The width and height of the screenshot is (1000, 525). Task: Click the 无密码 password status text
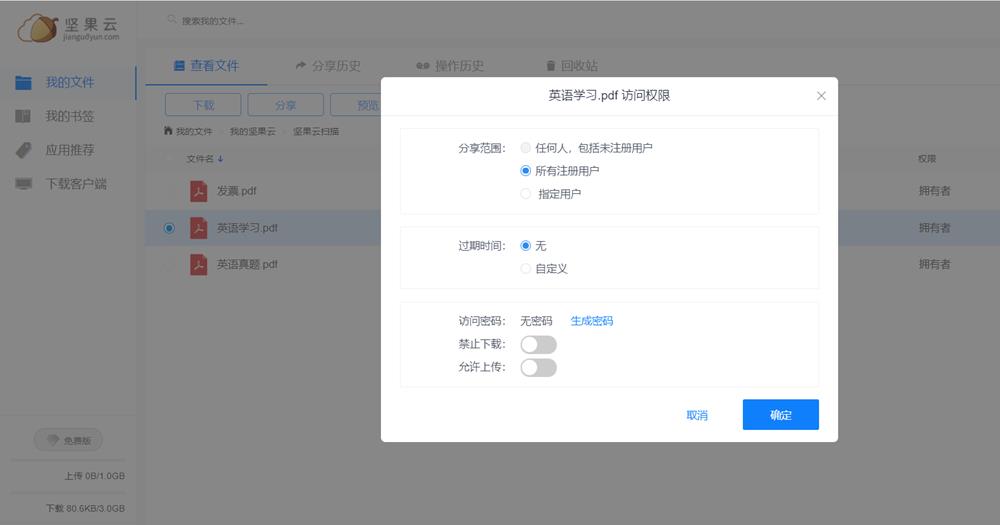(x=536, y=321)
